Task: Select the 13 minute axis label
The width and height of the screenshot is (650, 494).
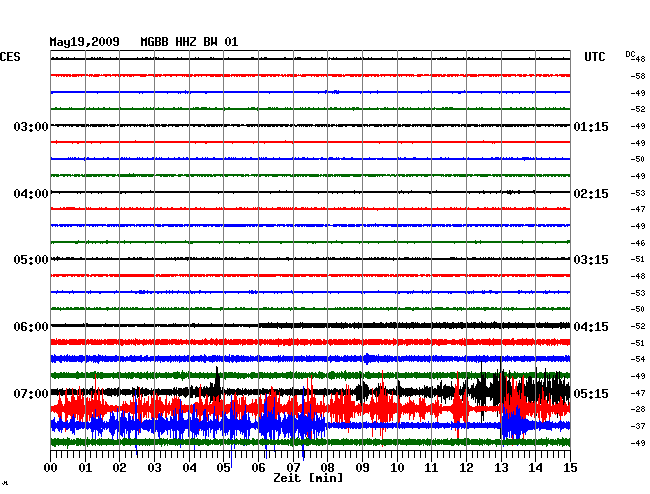Action: coord(501,468)
